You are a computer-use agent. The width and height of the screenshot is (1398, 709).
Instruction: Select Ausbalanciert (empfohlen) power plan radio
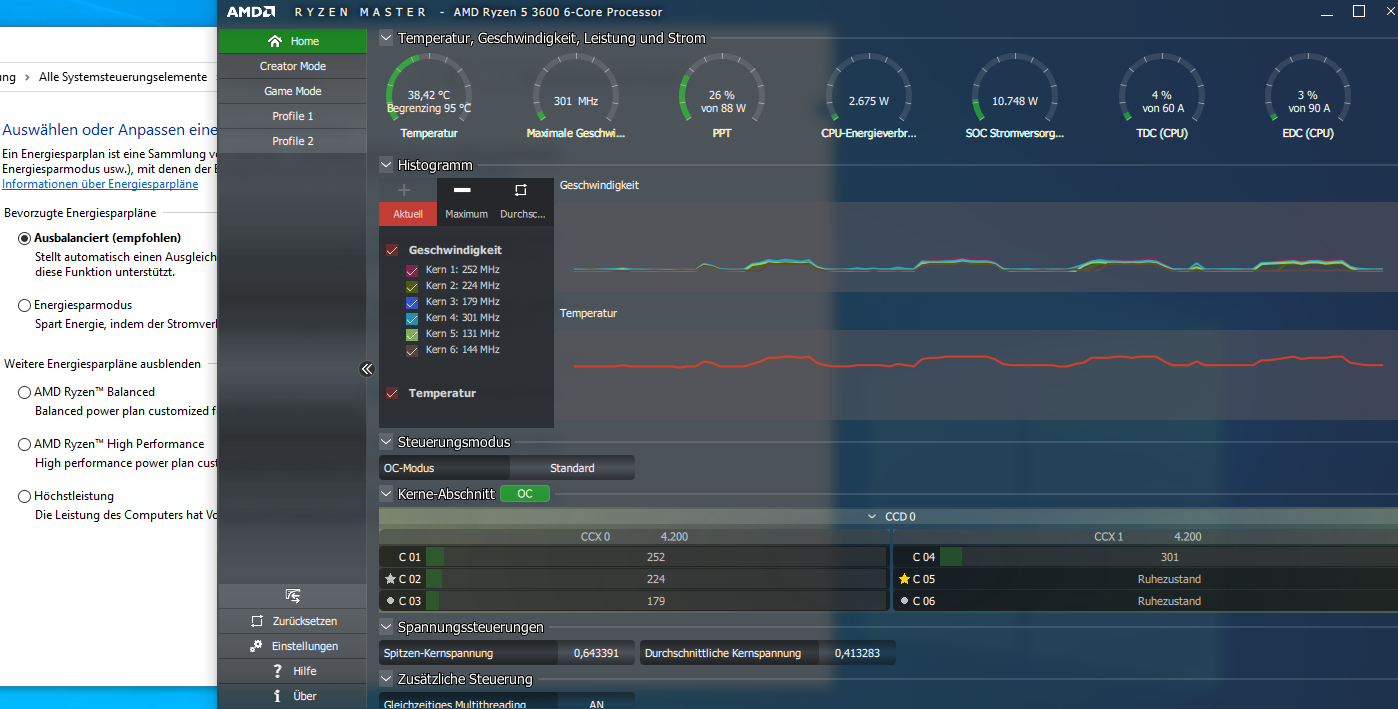24,238
